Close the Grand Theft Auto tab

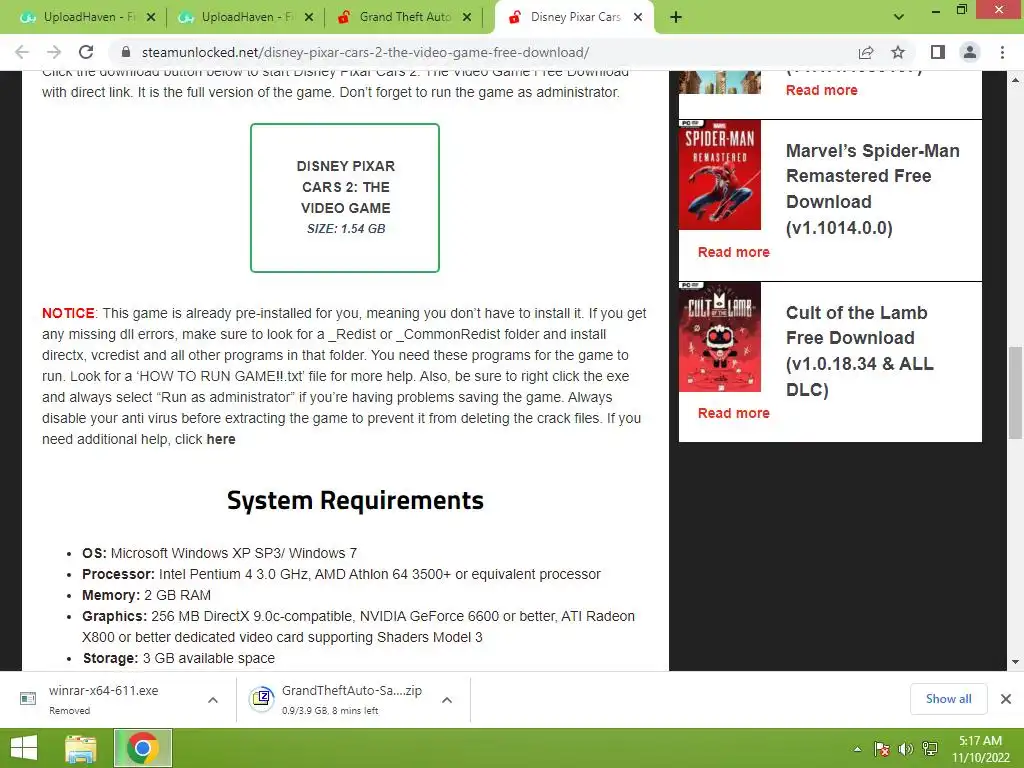(467, 17)
